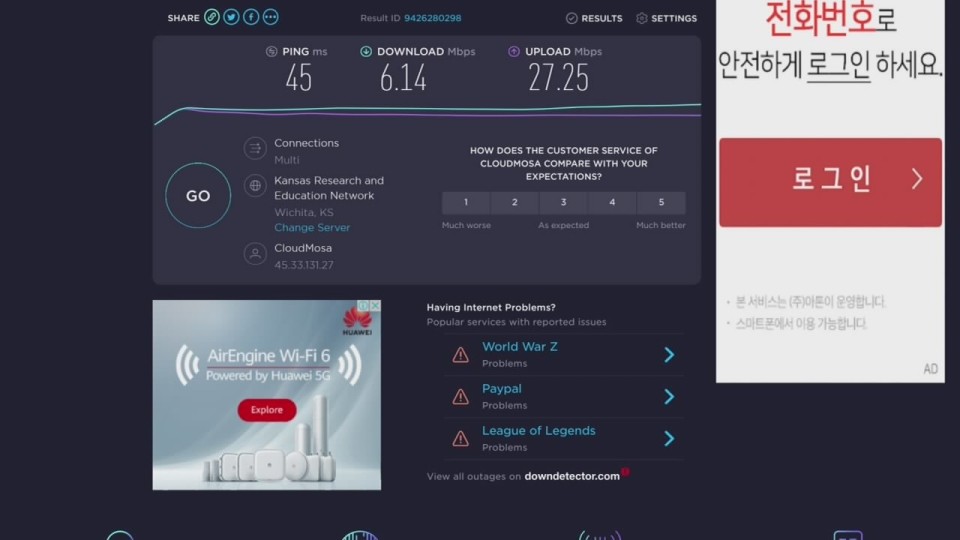The height and width of the screenshot is (540, 960).
Task: Start a new test with GO
Action: coord(198,195)
